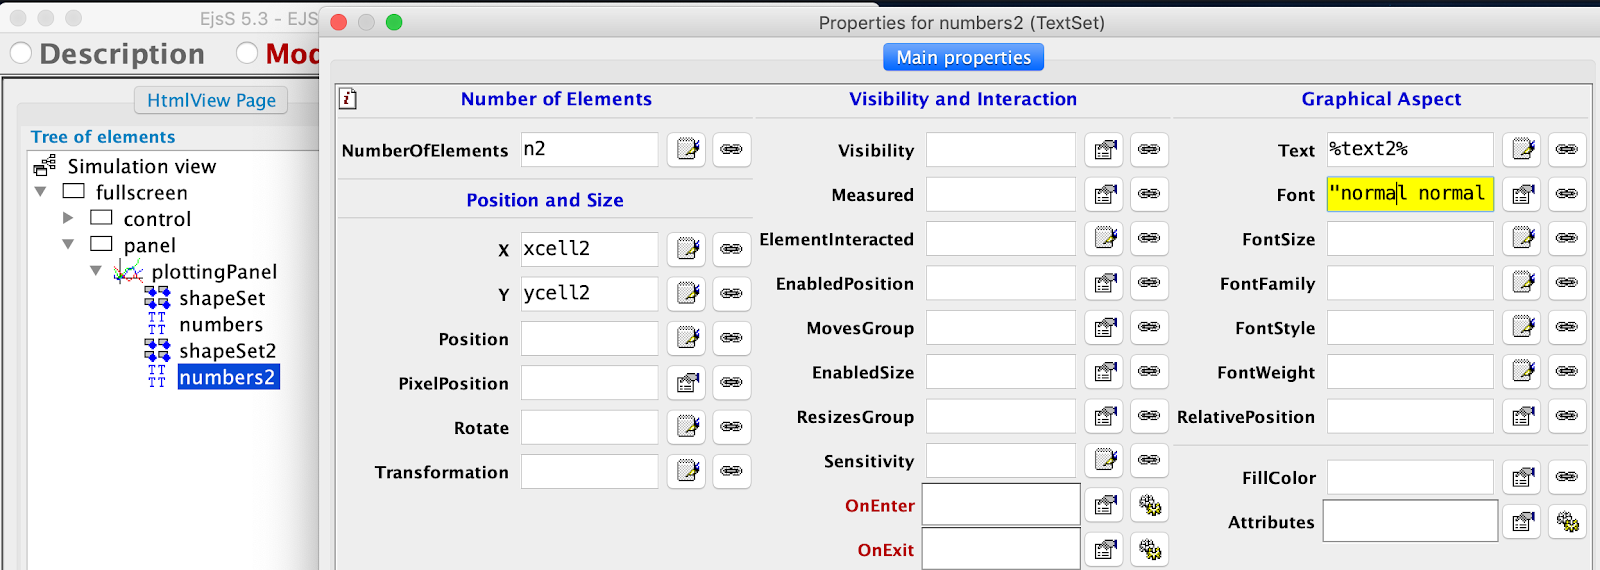
Task: Select the Model radio button
Action: click(247, 53)
